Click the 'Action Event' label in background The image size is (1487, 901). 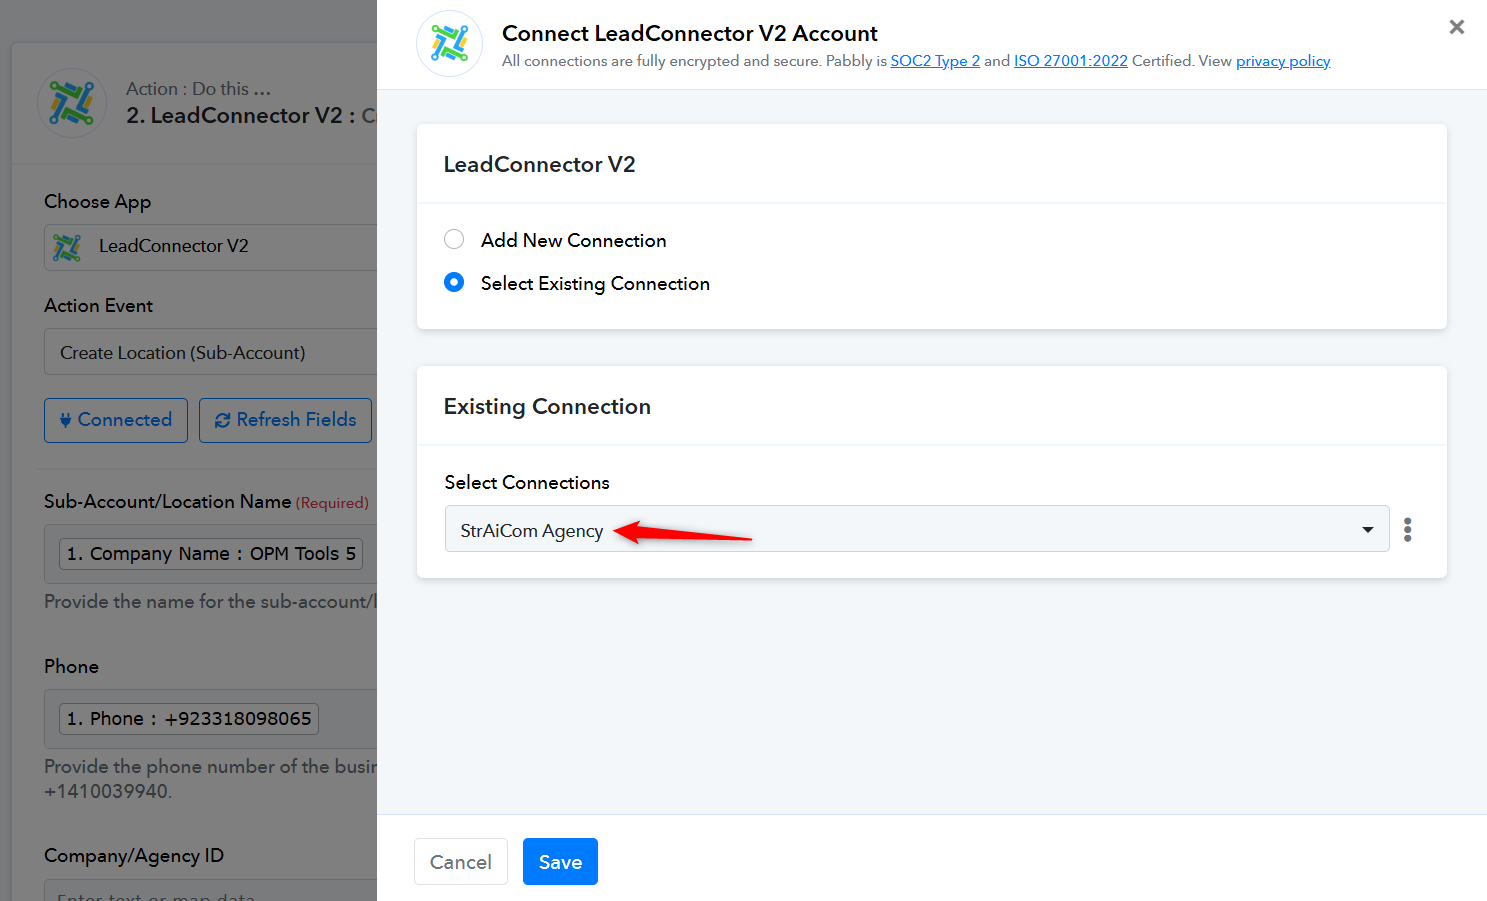tap(98, 306)
